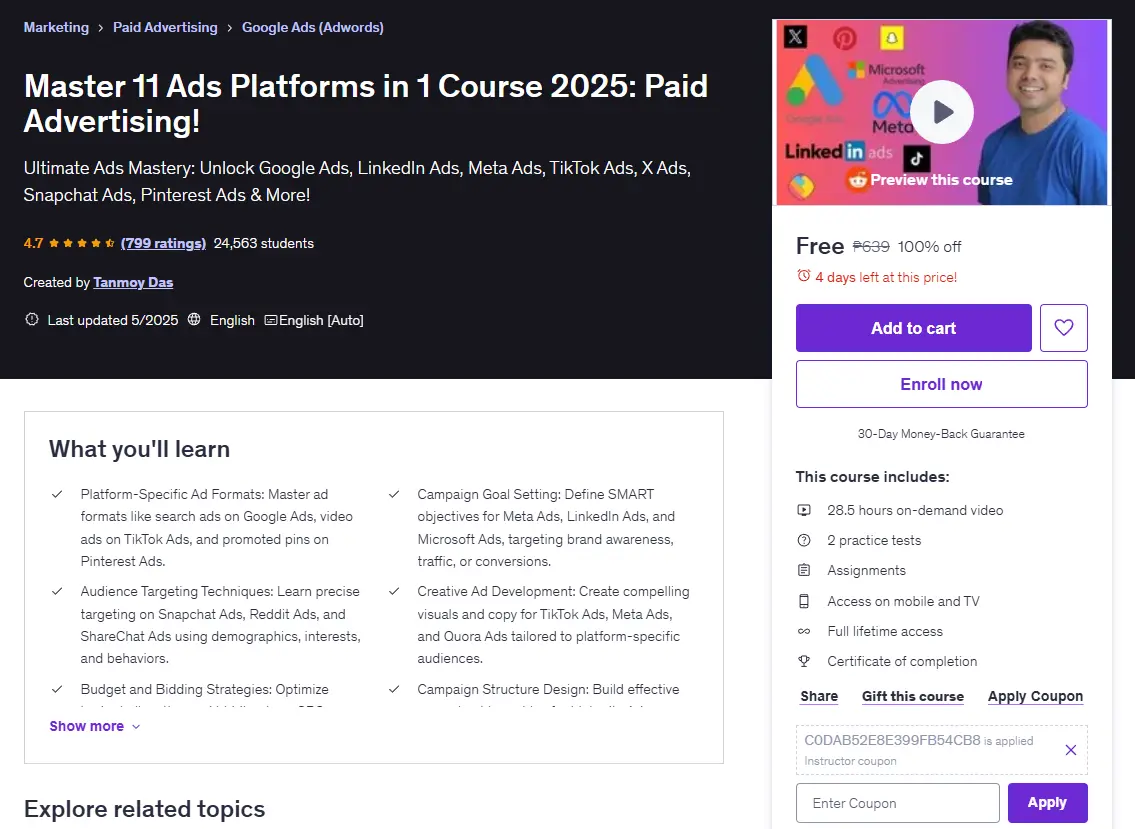This screenshot has height=829, width=1135.
Task: Click the 4.7 rating score
Action: [33, 243]
